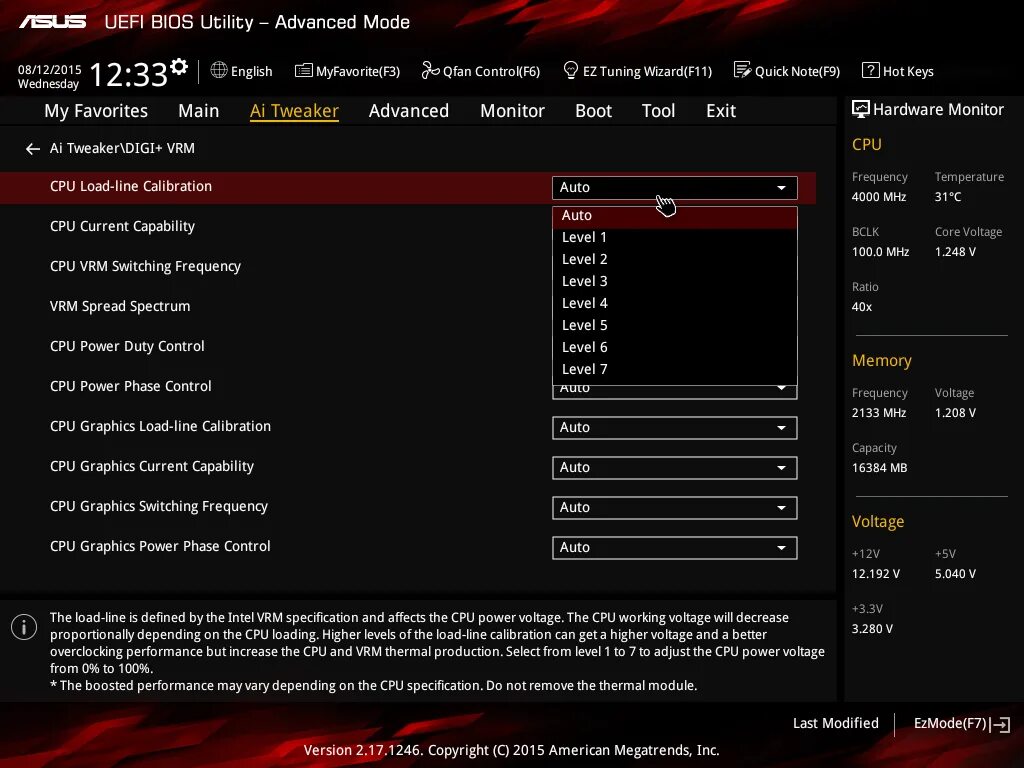Click the back arrow beside Ai Tweaker\DIGI+ VRM

pos(33,149)
